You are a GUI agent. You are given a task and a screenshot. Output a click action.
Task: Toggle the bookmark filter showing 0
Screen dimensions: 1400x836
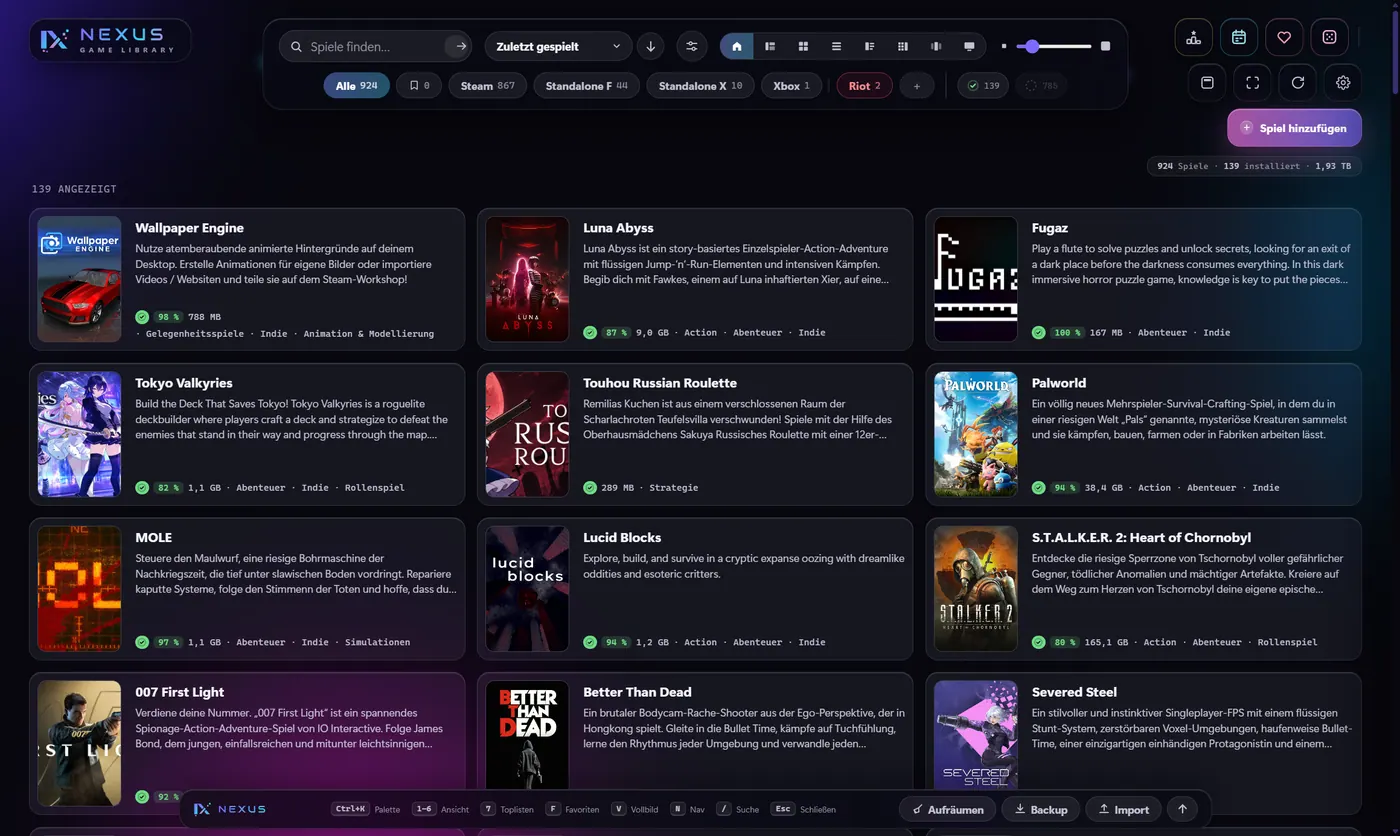[x=420, y=86]
